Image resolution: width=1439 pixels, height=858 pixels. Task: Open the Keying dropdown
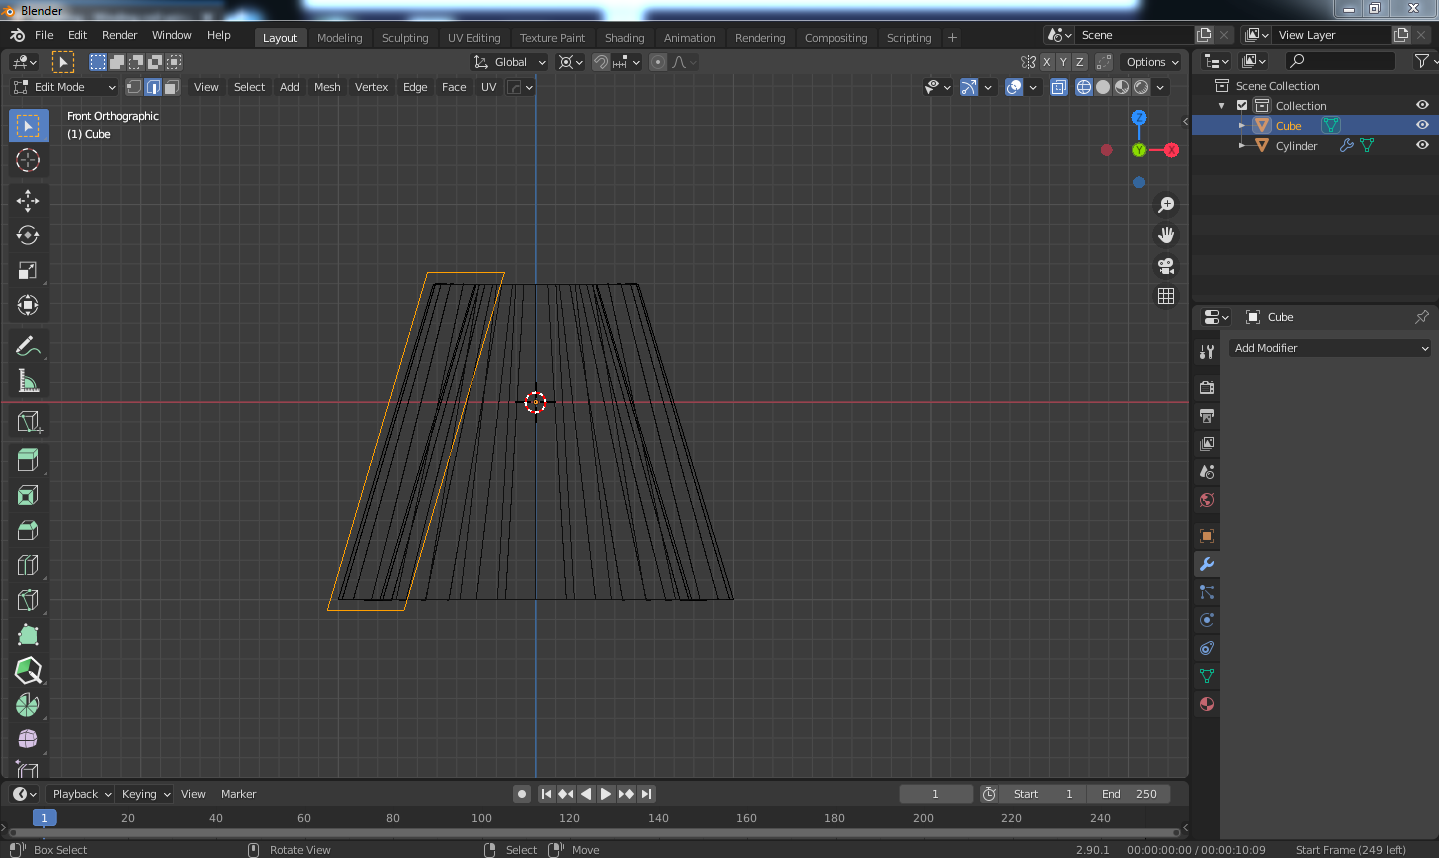point(145,794)
